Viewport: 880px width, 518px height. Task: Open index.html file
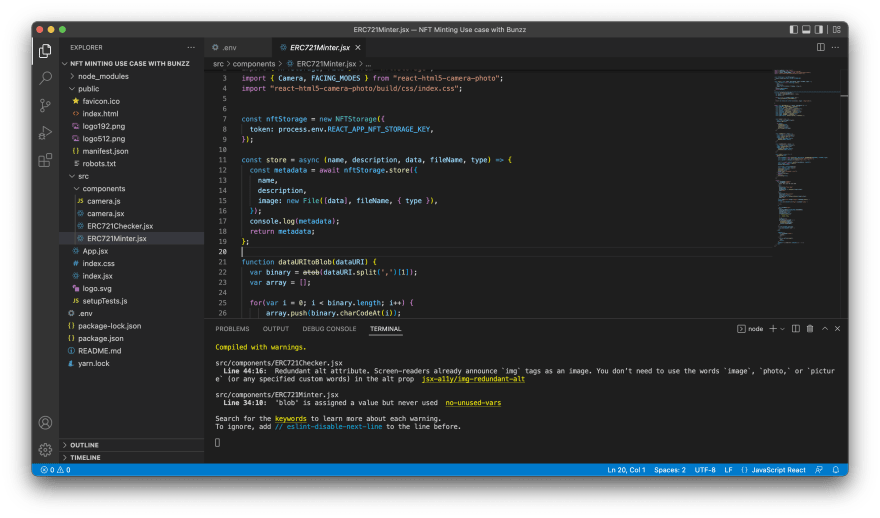click(131, 113)
